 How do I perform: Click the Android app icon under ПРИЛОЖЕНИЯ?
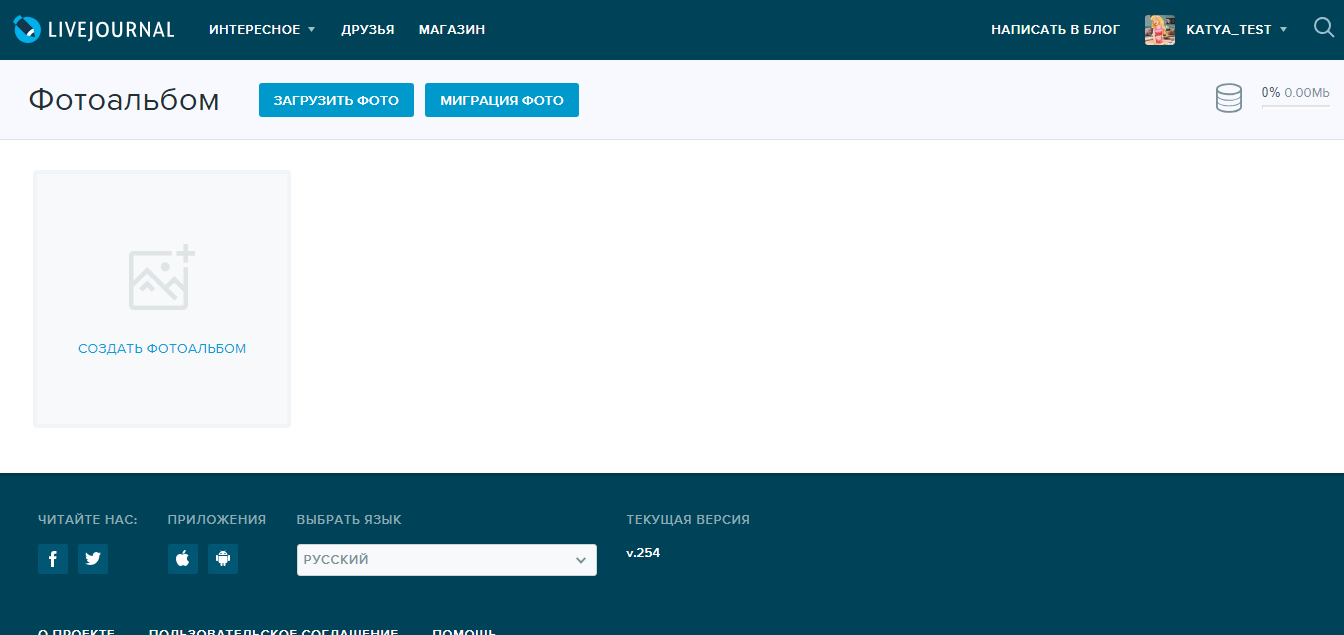pos(222,558)
